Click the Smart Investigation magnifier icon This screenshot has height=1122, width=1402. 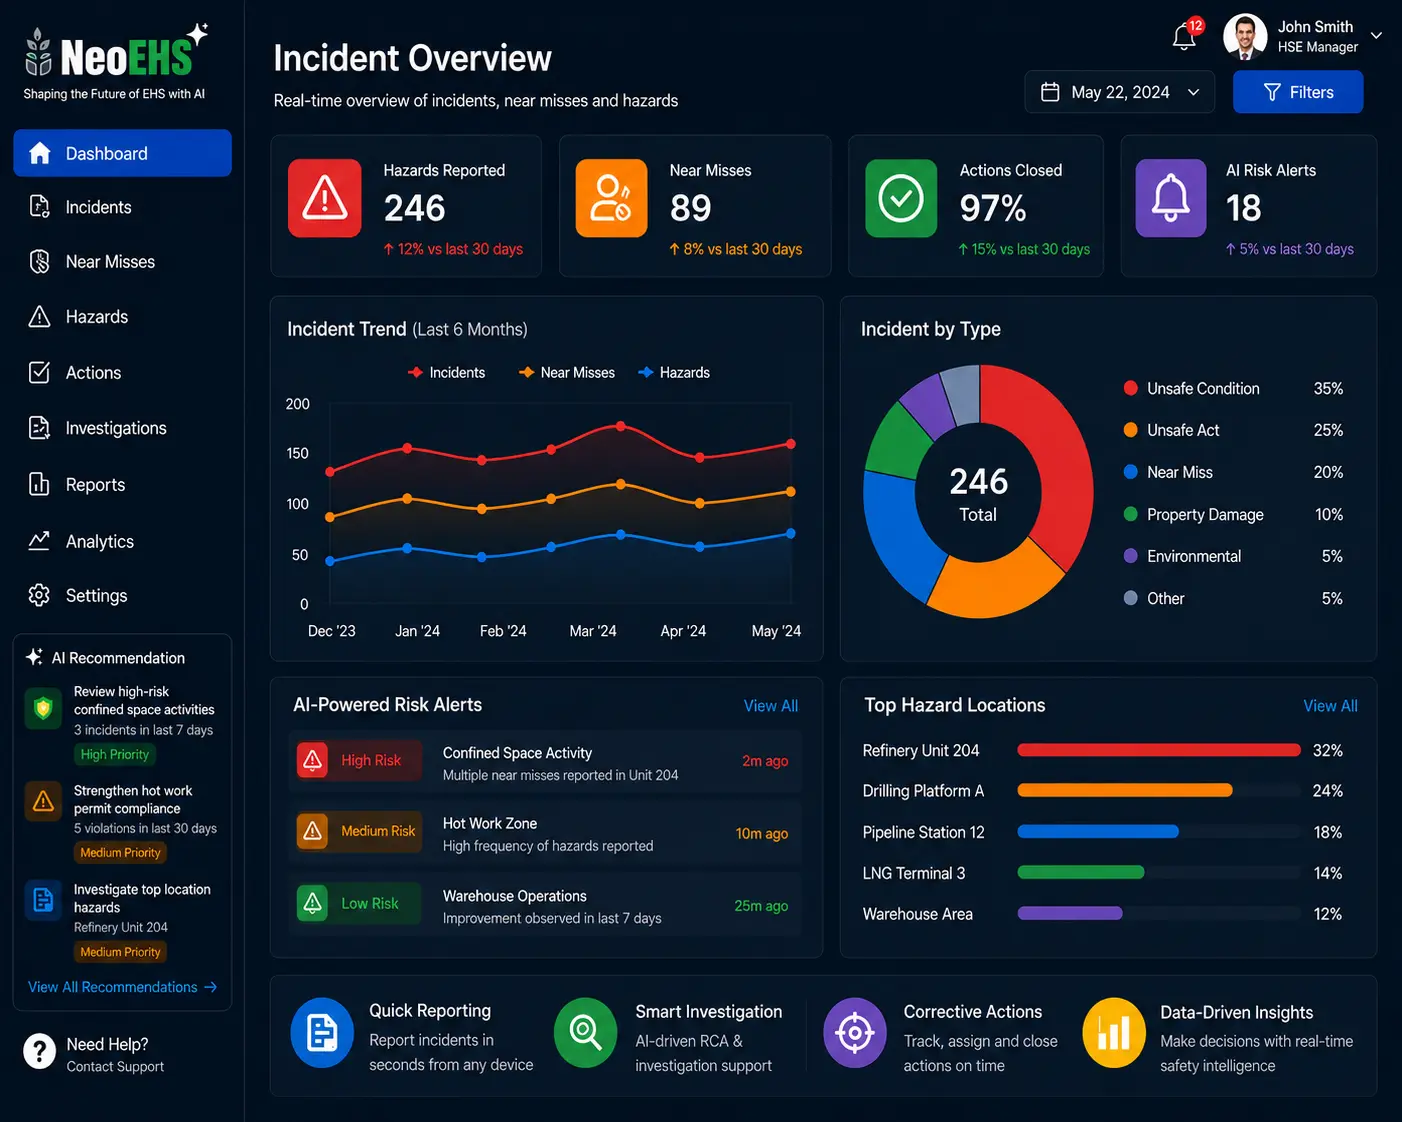click(586, 1033)
